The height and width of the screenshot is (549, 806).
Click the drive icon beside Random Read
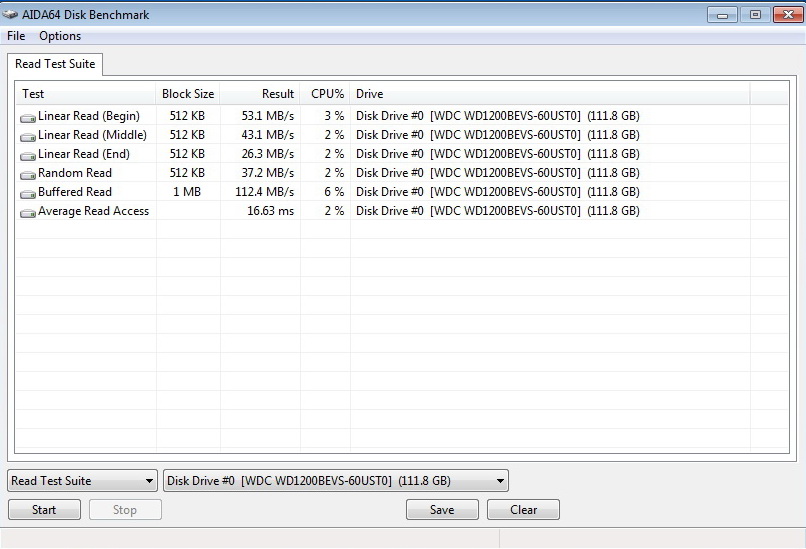pyautogui.click(x=27, y=175)
